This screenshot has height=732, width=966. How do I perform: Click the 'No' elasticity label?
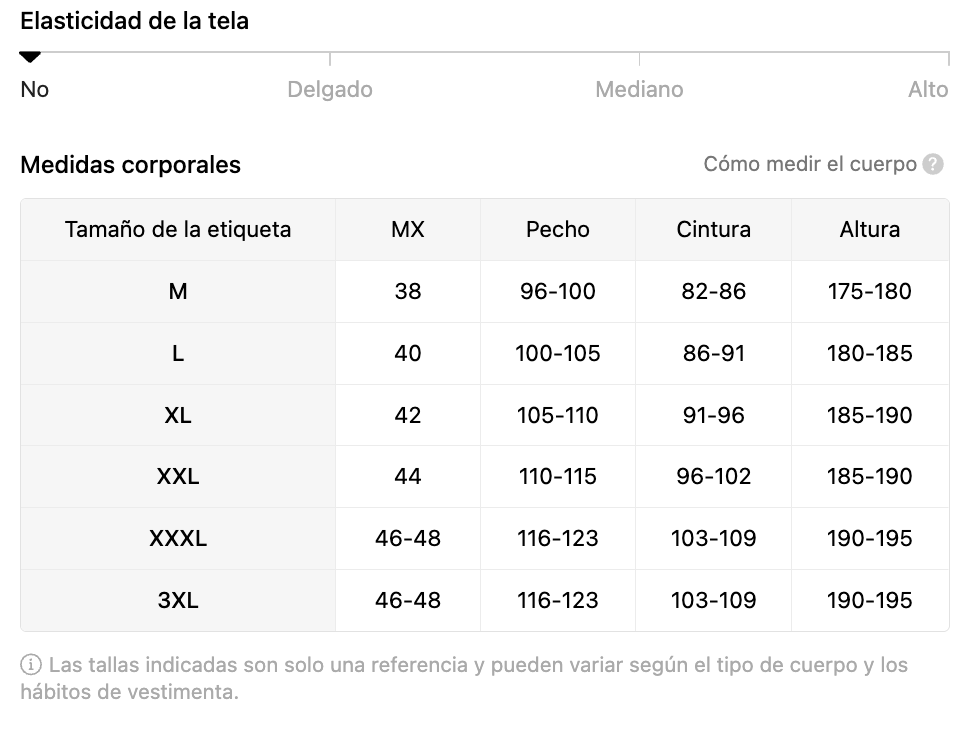[x=35, y=90]
